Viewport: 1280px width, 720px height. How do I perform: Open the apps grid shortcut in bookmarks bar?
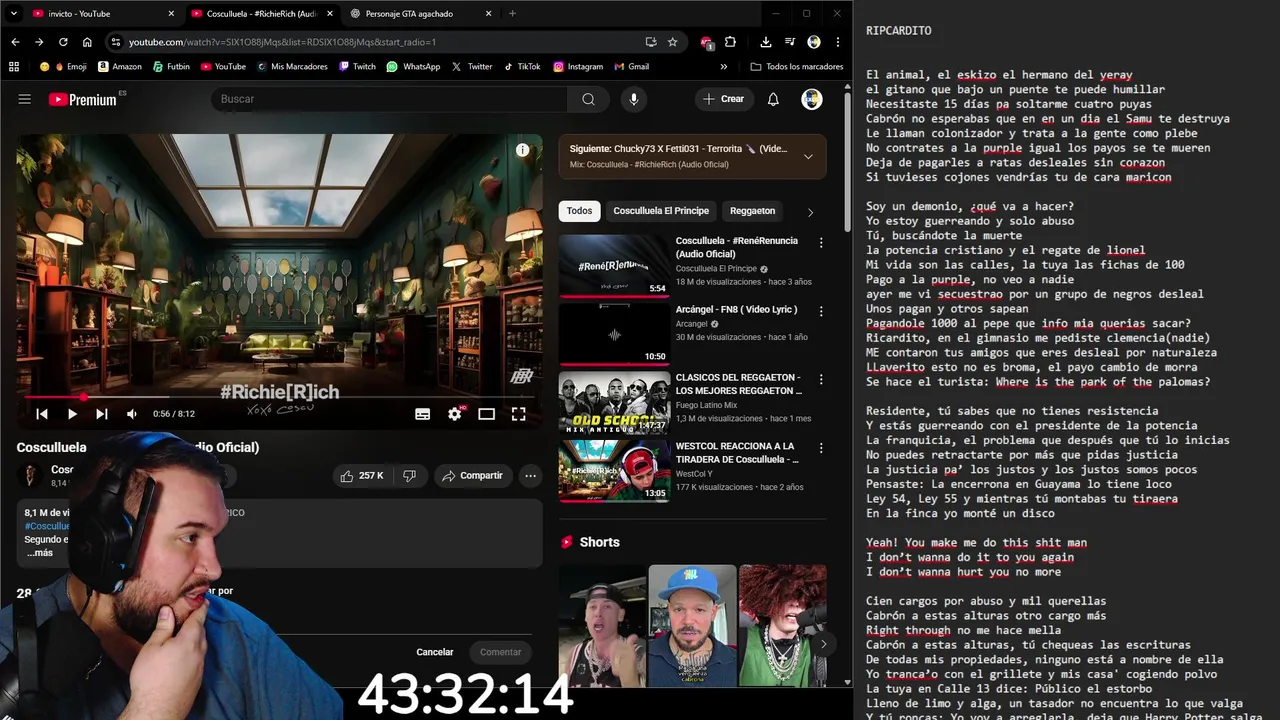click(x=14, y=67)
